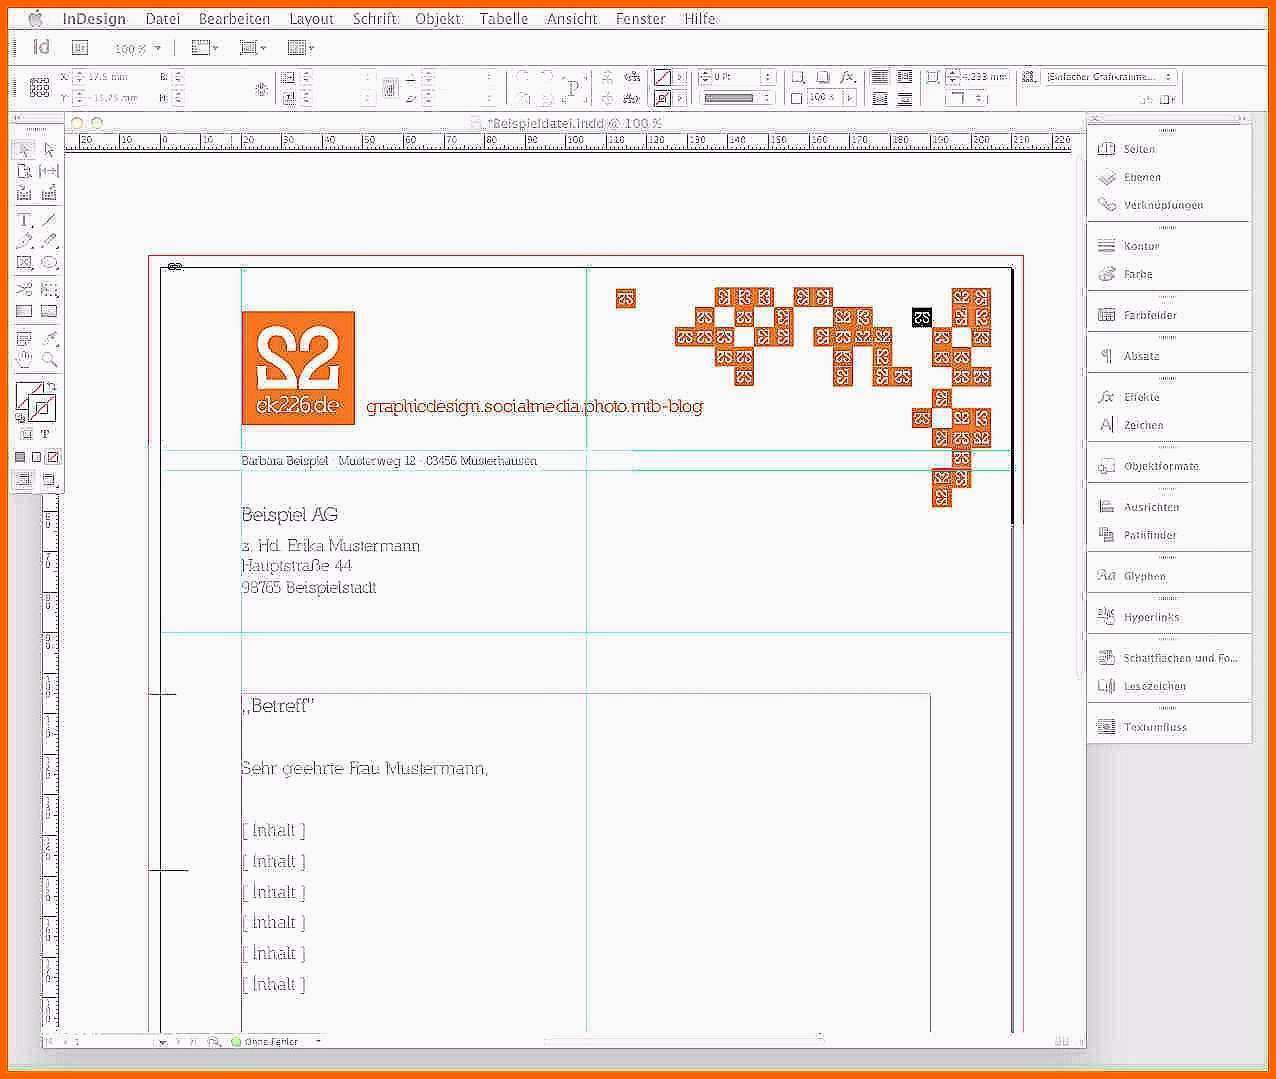Click the effects fx icon in control bar
1276x1079 pixels.
[x=847, y=77]
